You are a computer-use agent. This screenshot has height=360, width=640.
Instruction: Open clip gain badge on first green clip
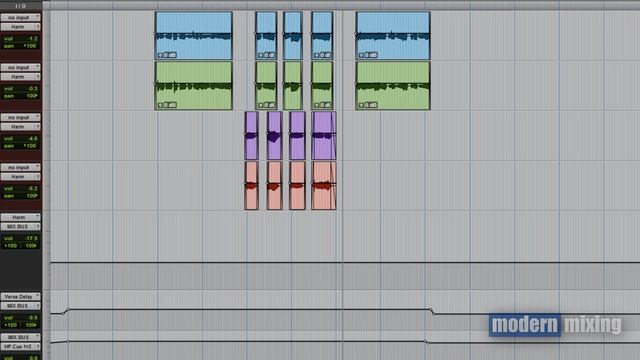click(167, 105)
